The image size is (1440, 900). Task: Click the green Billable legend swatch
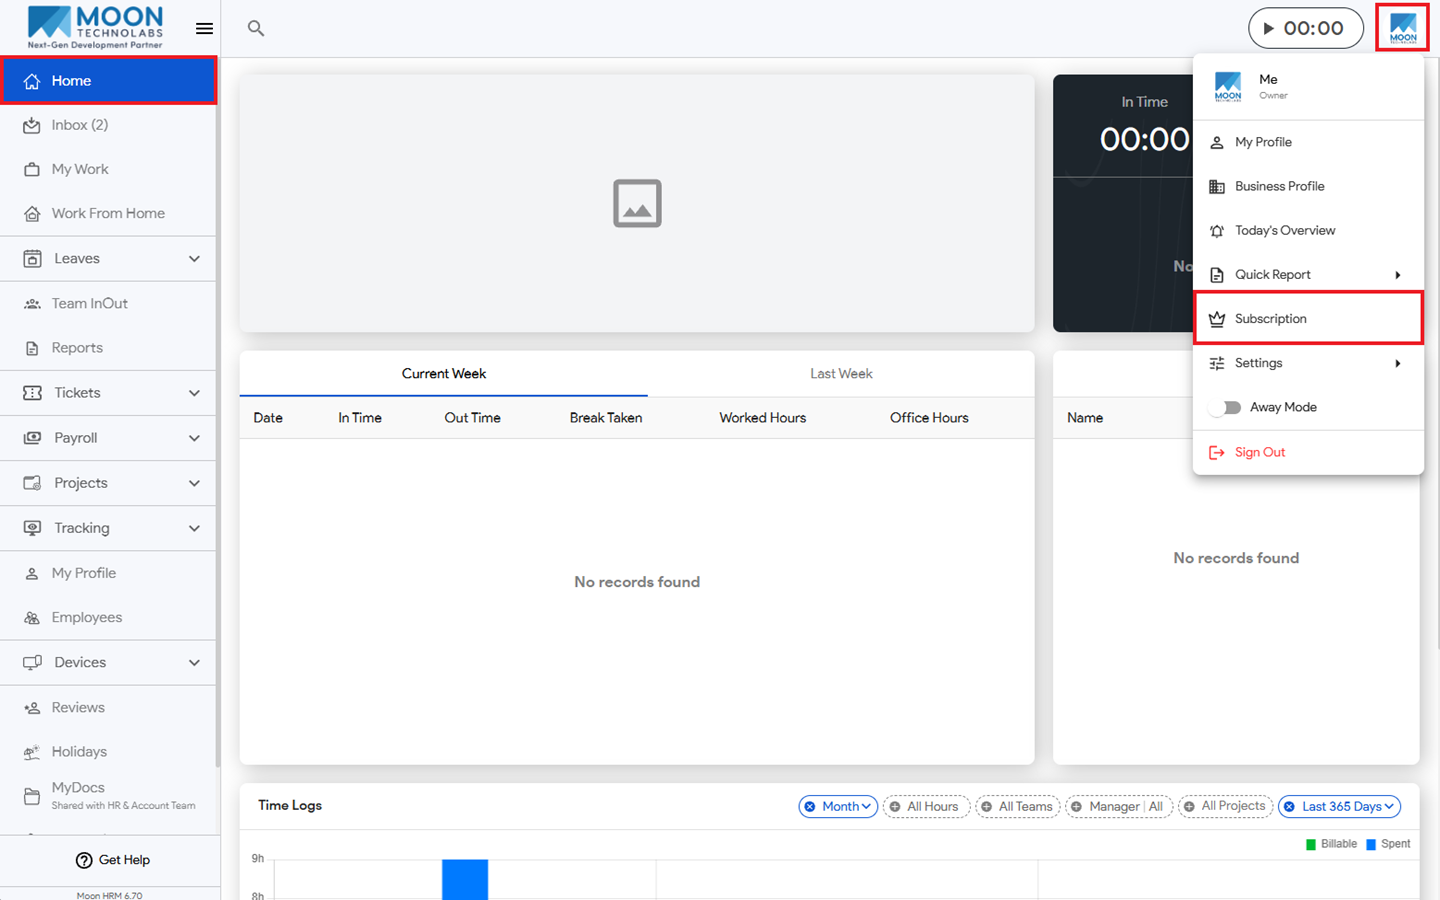(1311, 845)
